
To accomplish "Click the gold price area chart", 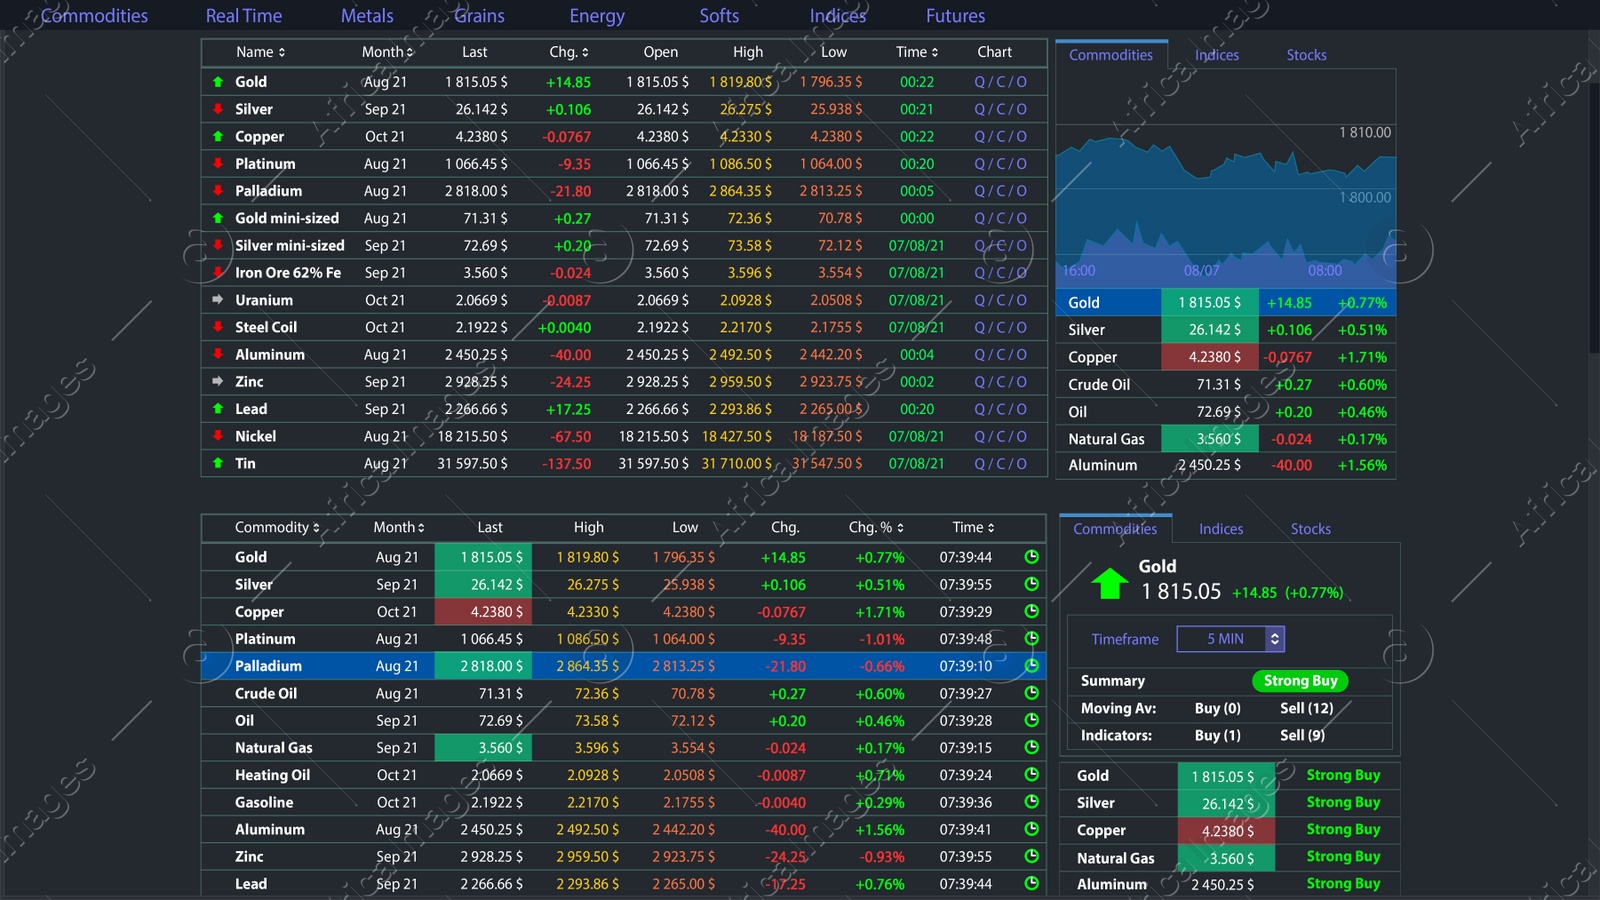I will pos(1225,205).
